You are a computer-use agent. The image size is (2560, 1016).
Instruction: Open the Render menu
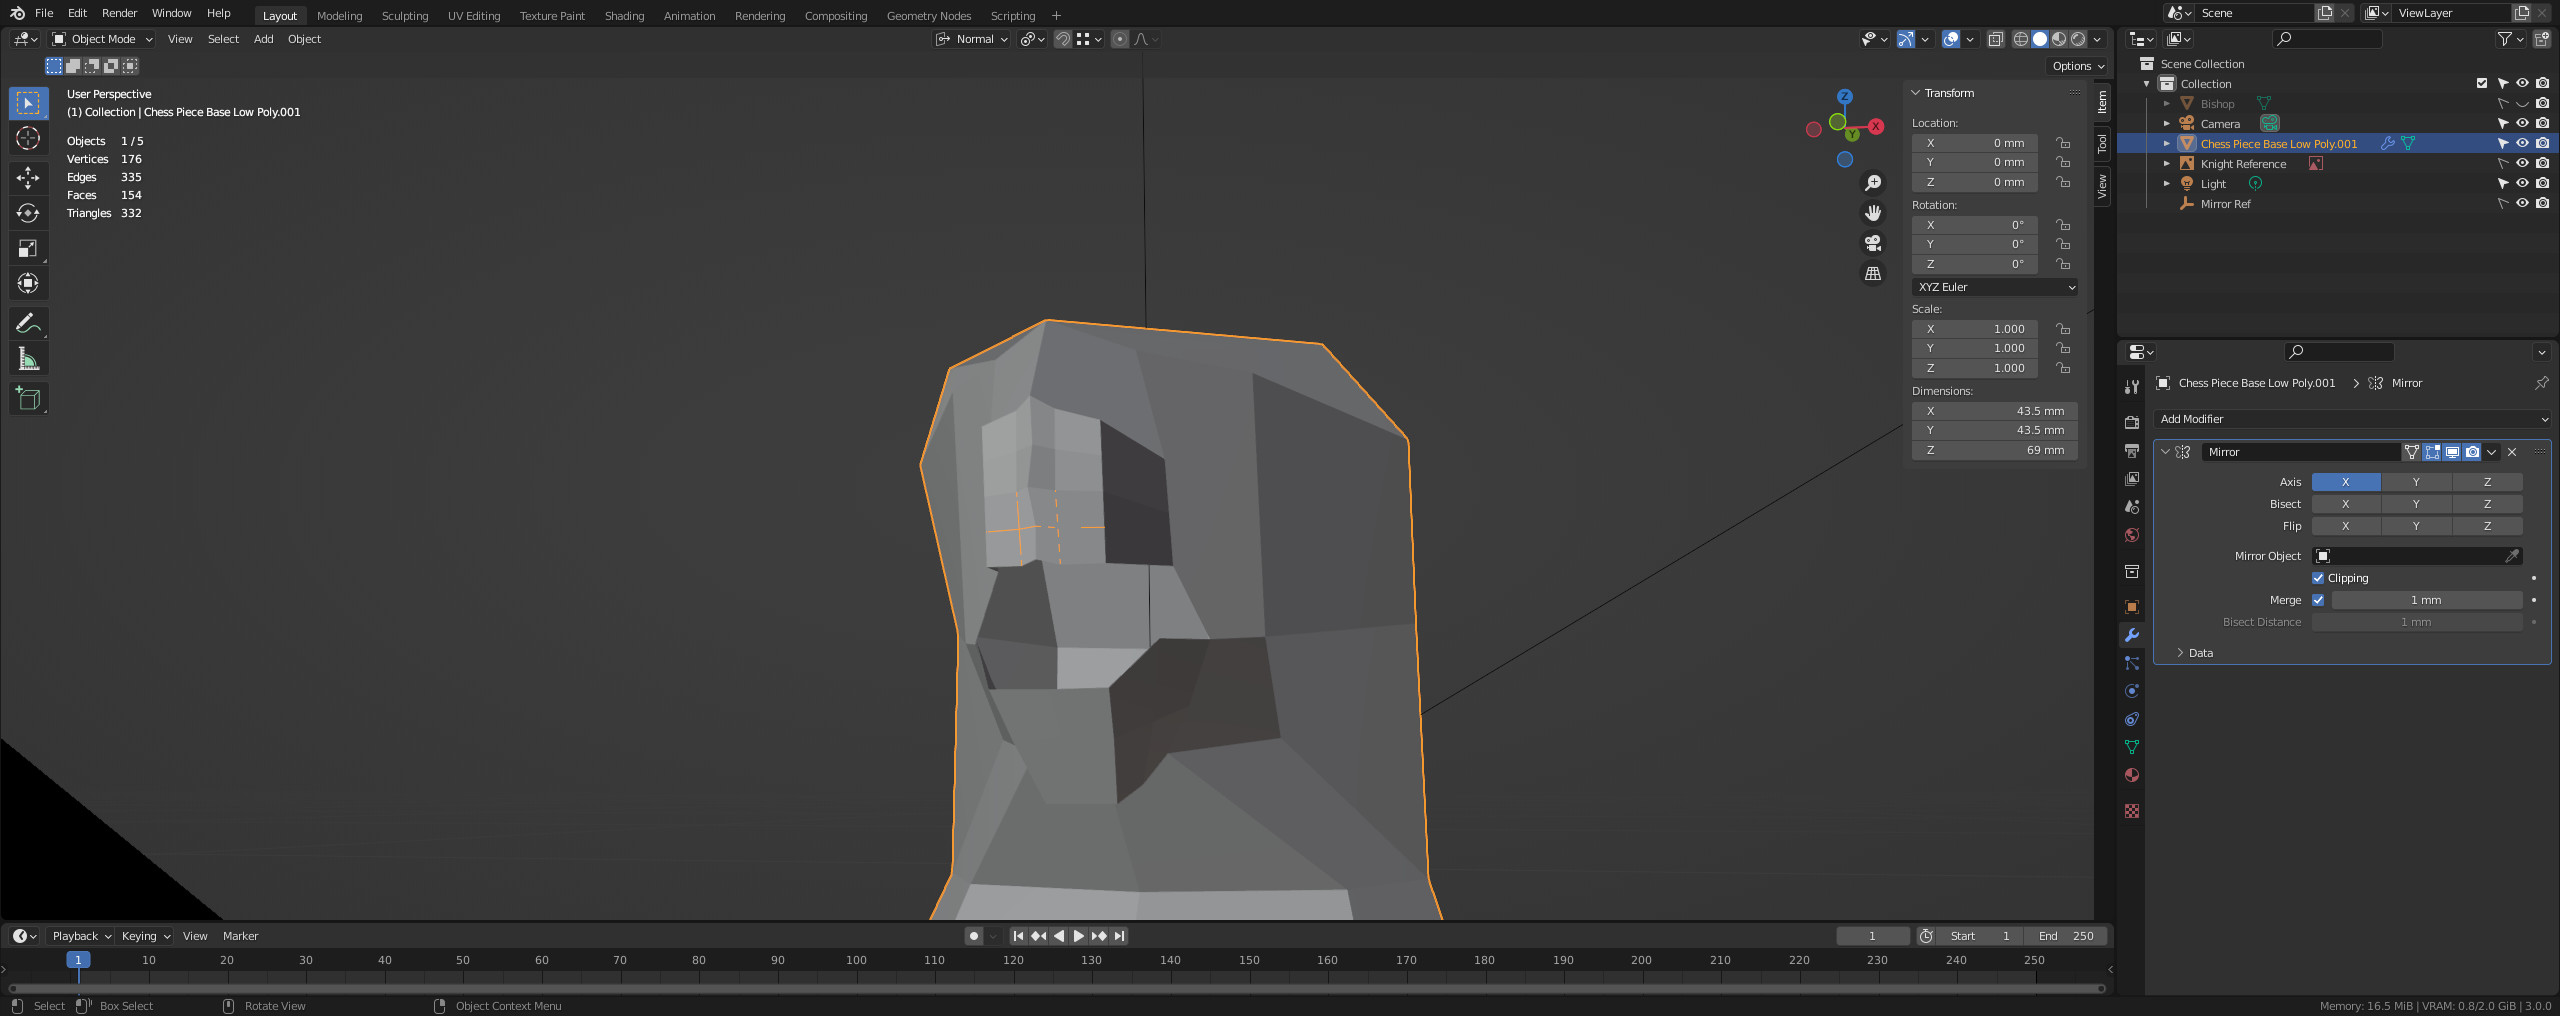coord(119,13)
